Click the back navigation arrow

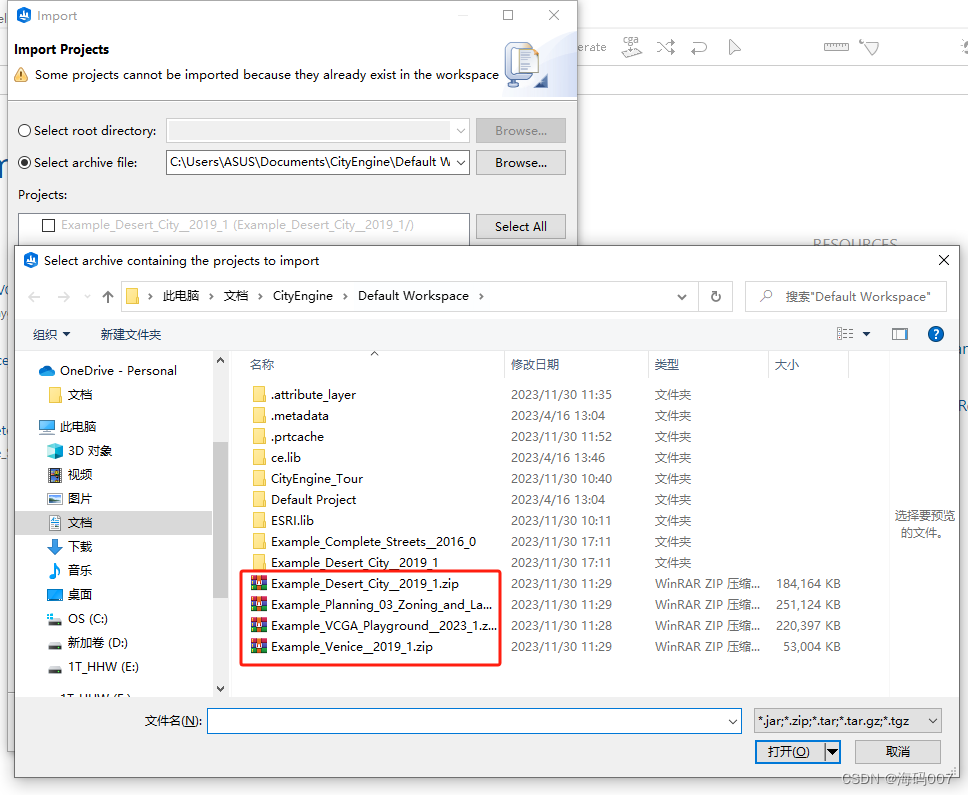(35, 297)
